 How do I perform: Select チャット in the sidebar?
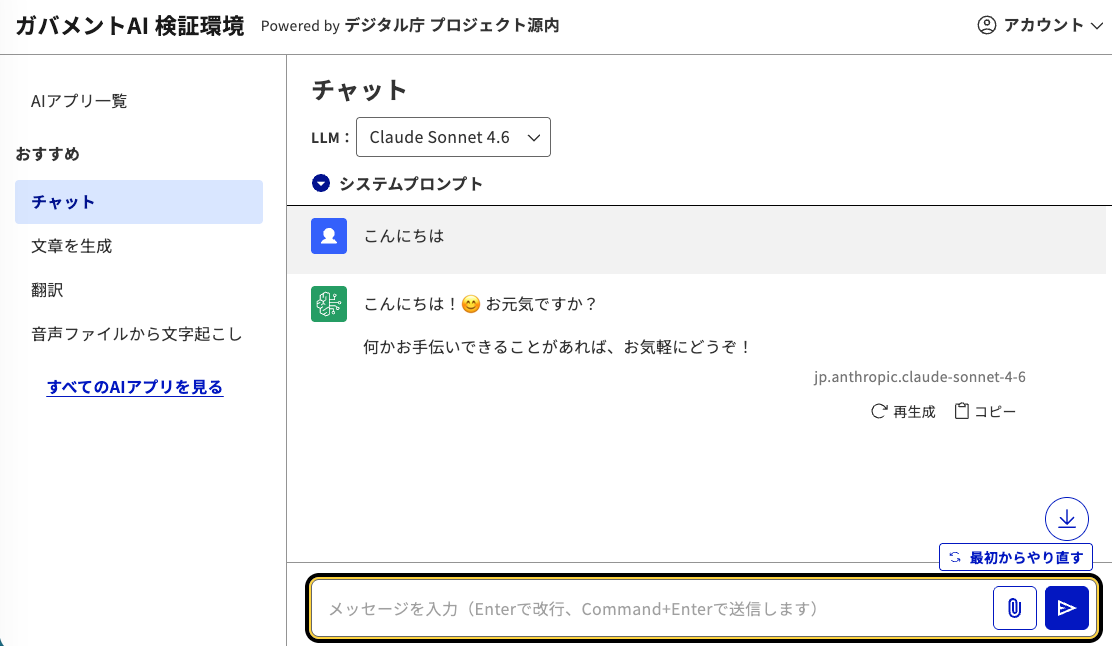coord(139,201)
